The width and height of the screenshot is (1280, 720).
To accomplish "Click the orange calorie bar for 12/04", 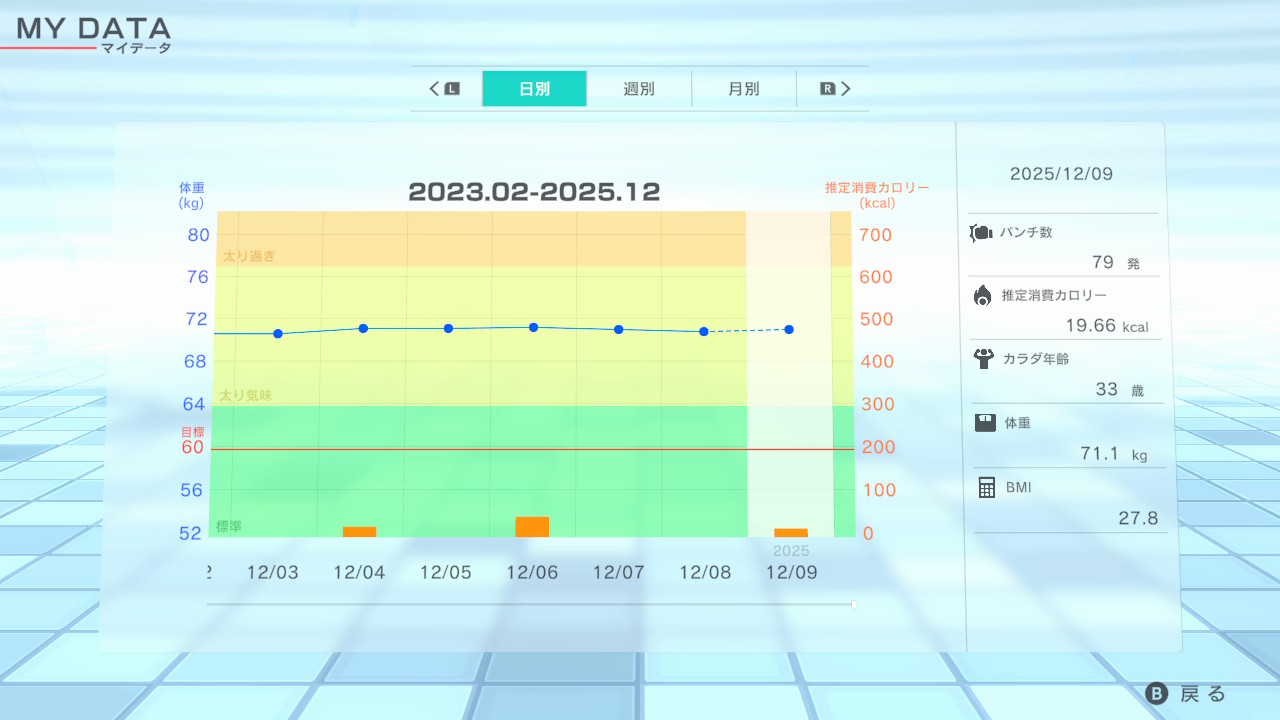I will pos(359,531).
